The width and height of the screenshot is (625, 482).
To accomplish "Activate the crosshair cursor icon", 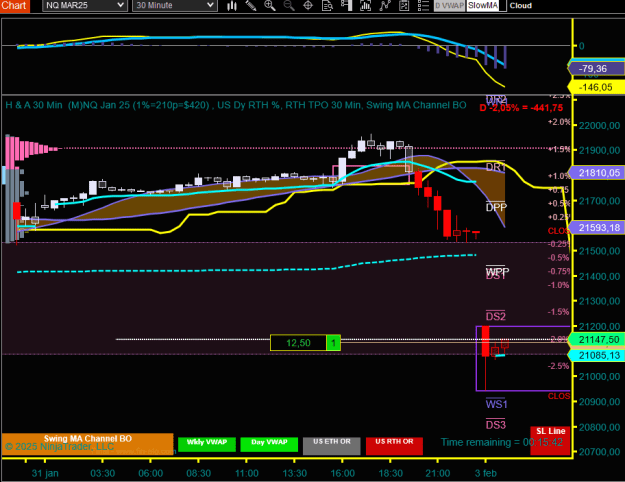I will [308, 6].
